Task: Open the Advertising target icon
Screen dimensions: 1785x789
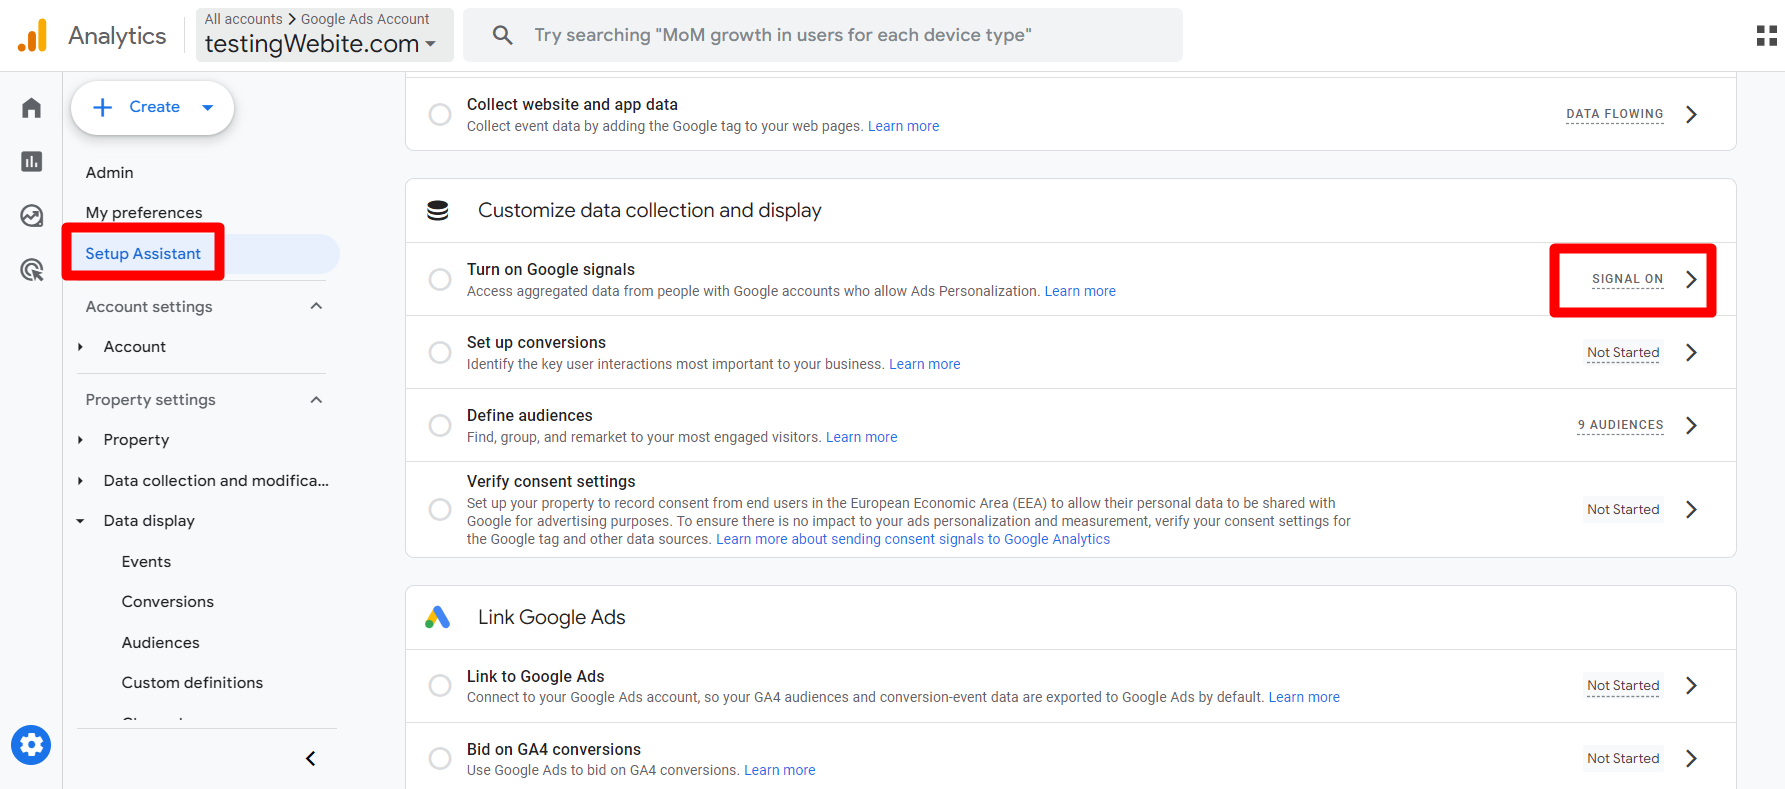Action: pyautogui.click(x=32, y=269)
